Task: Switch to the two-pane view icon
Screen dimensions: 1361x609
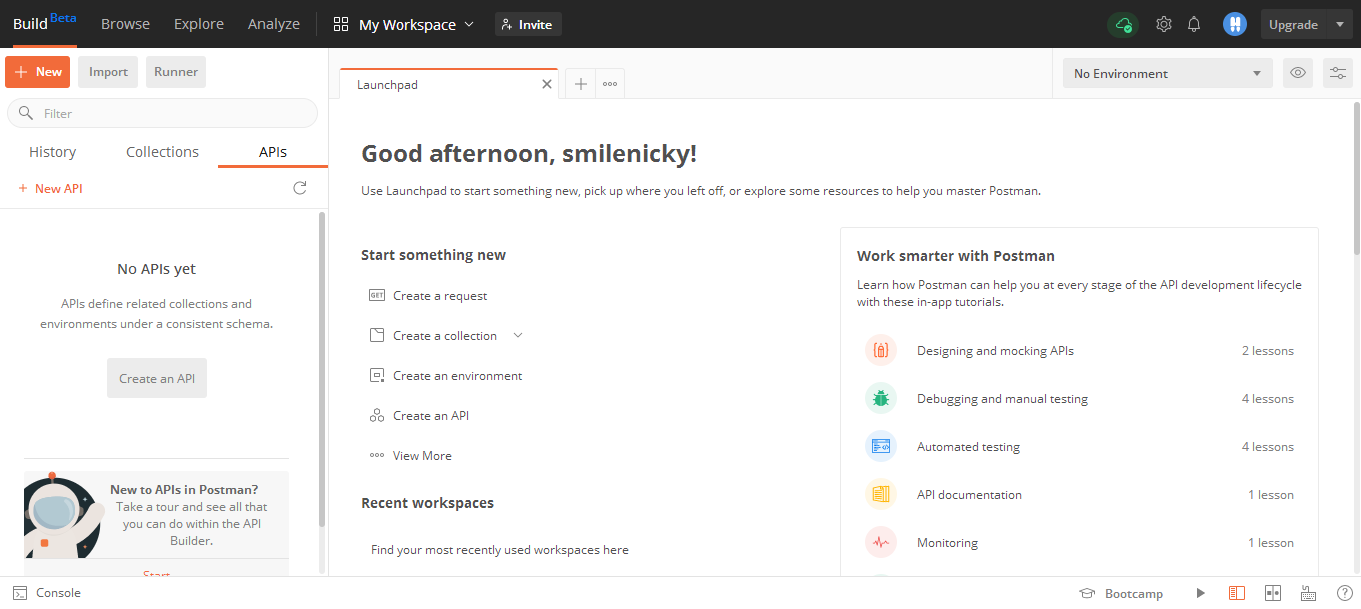Action: coord(1273,593)
